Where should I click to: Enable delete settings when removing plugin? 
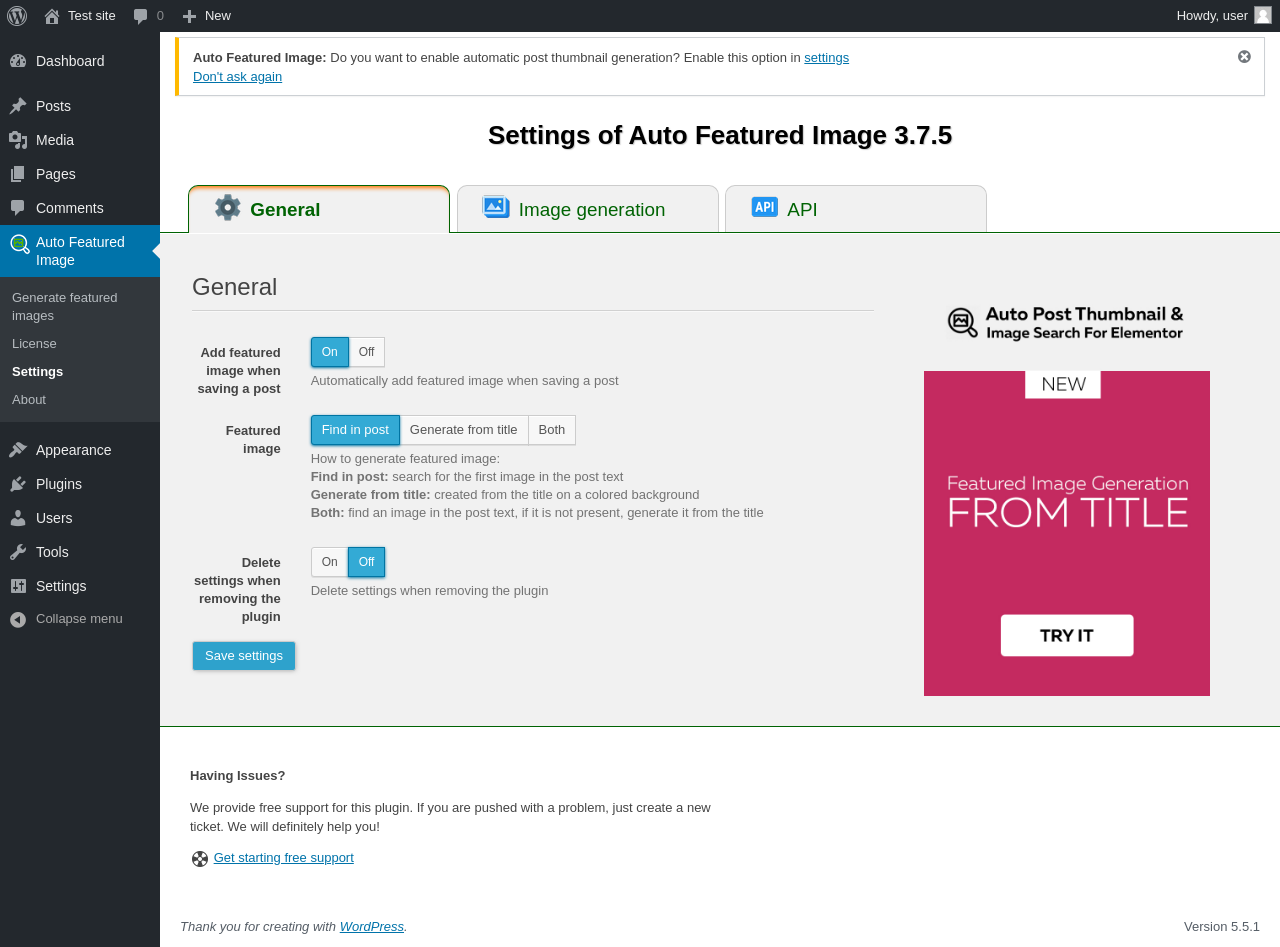[x=329, y=562]
